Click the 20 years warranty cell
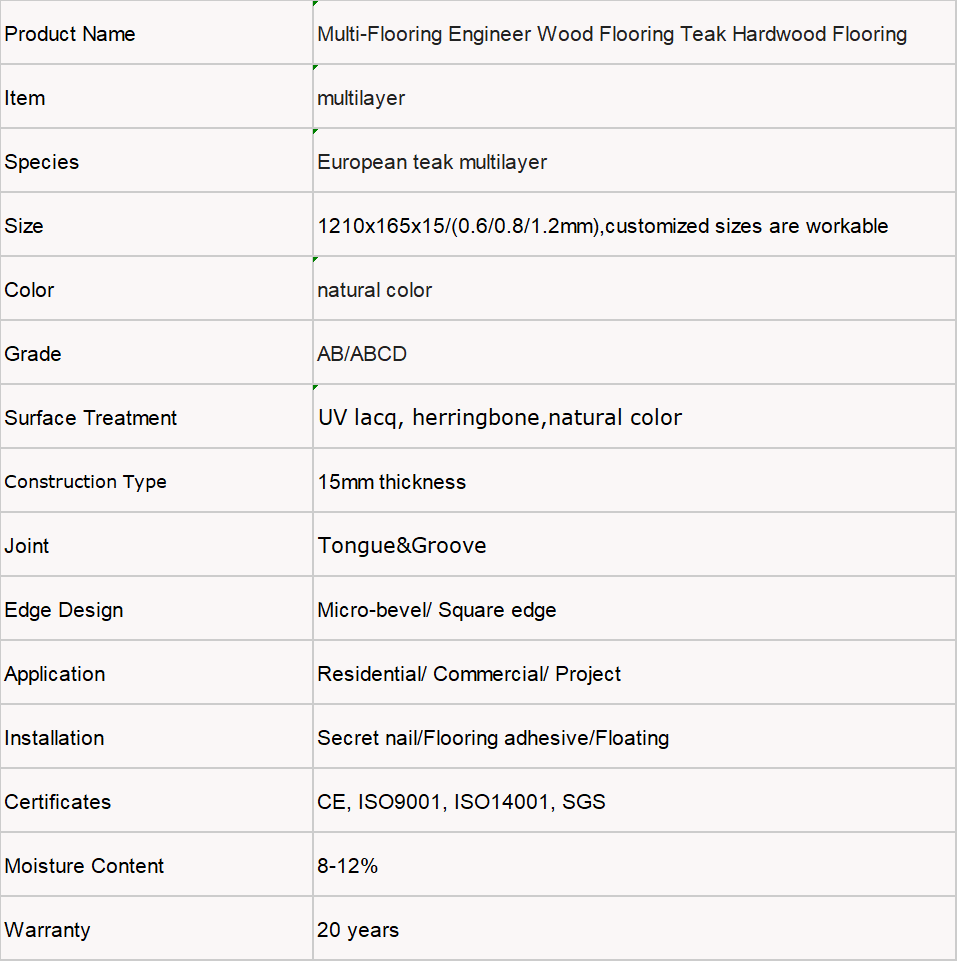 coord(634,929)
